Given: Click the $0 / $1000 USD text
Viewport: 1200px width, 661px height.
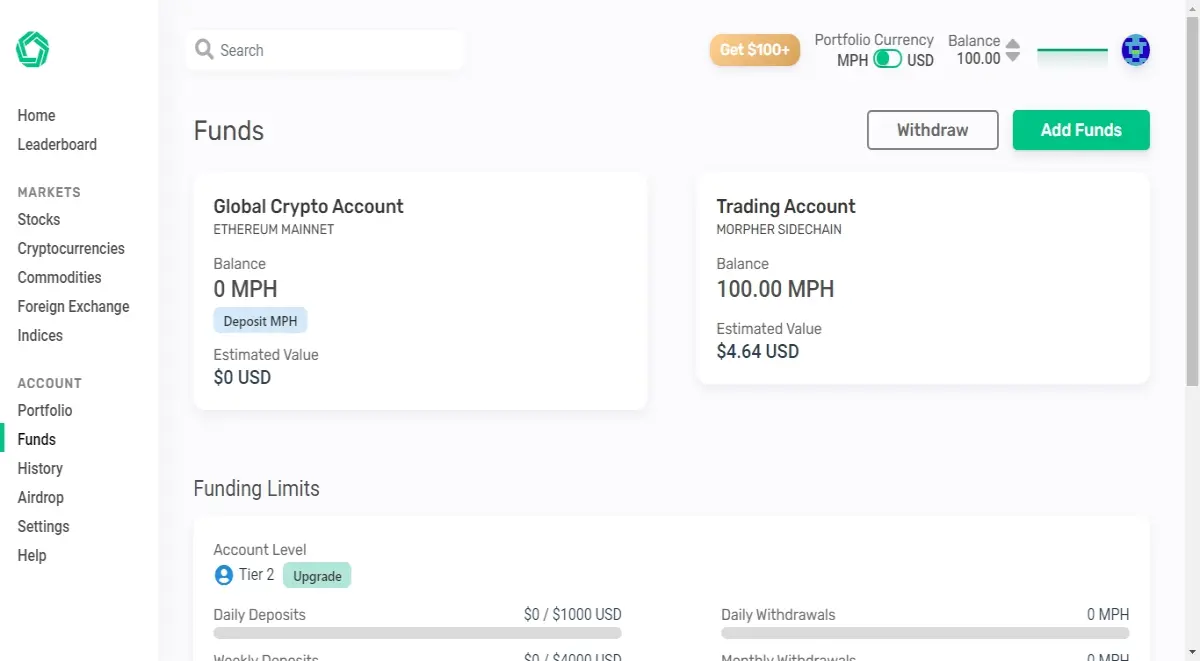Looking at the screenshot, I should [x=572, y=615].
